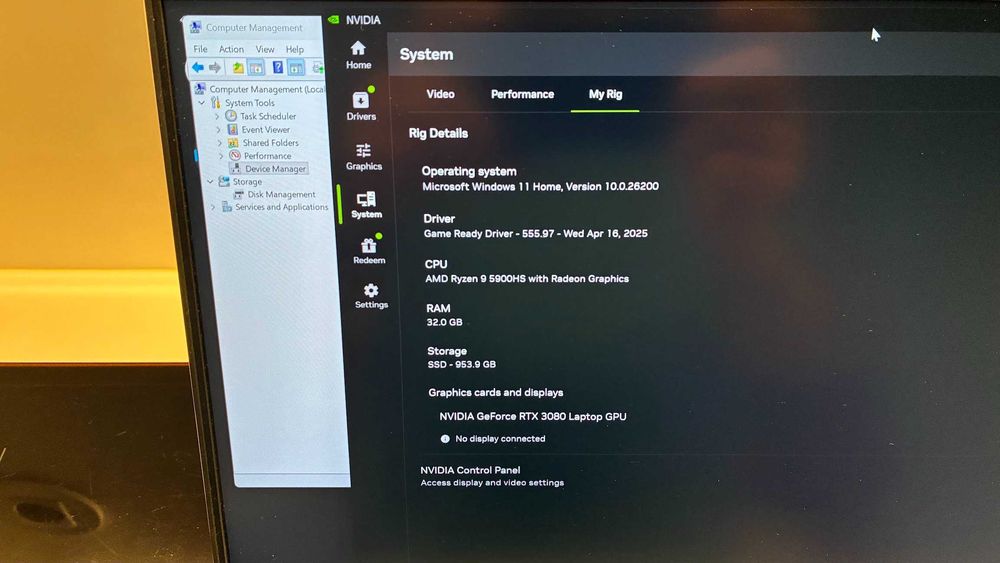Viewport: 1000px width, 563px height.
Task: Select Computer Management (Local) root node
Action: pyautogui.click(x=267, y=89)
